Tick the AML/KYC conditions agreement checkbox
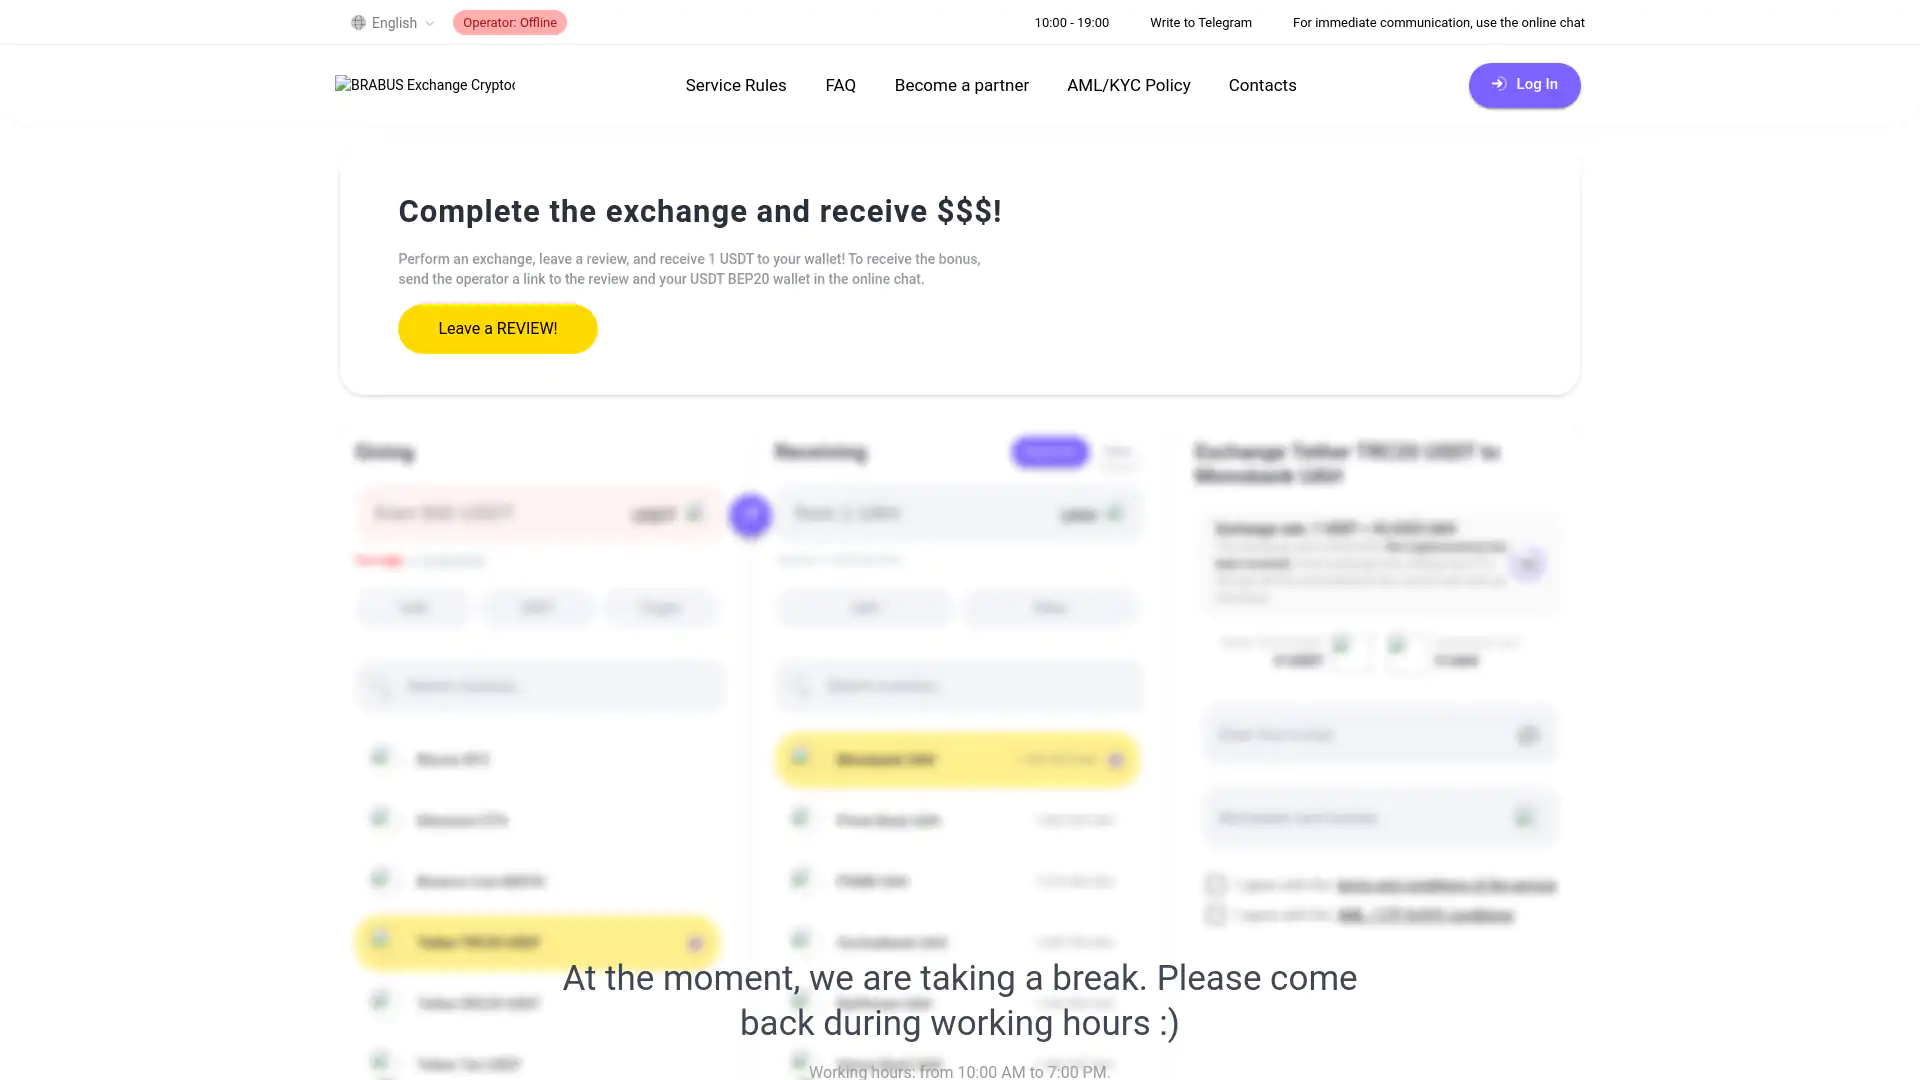Screen dimensions: 1920x1080 click(1215, 915)
